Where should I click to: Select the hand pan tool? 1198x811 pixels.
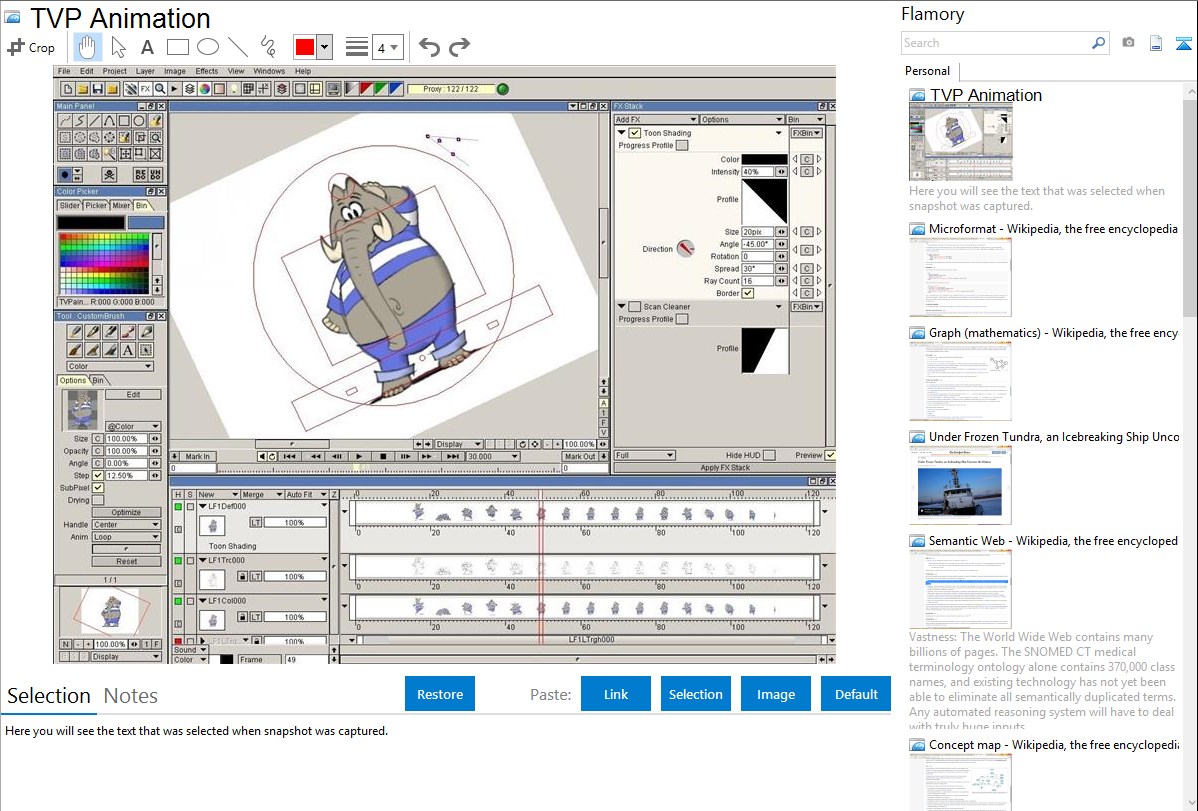(87, 47)
